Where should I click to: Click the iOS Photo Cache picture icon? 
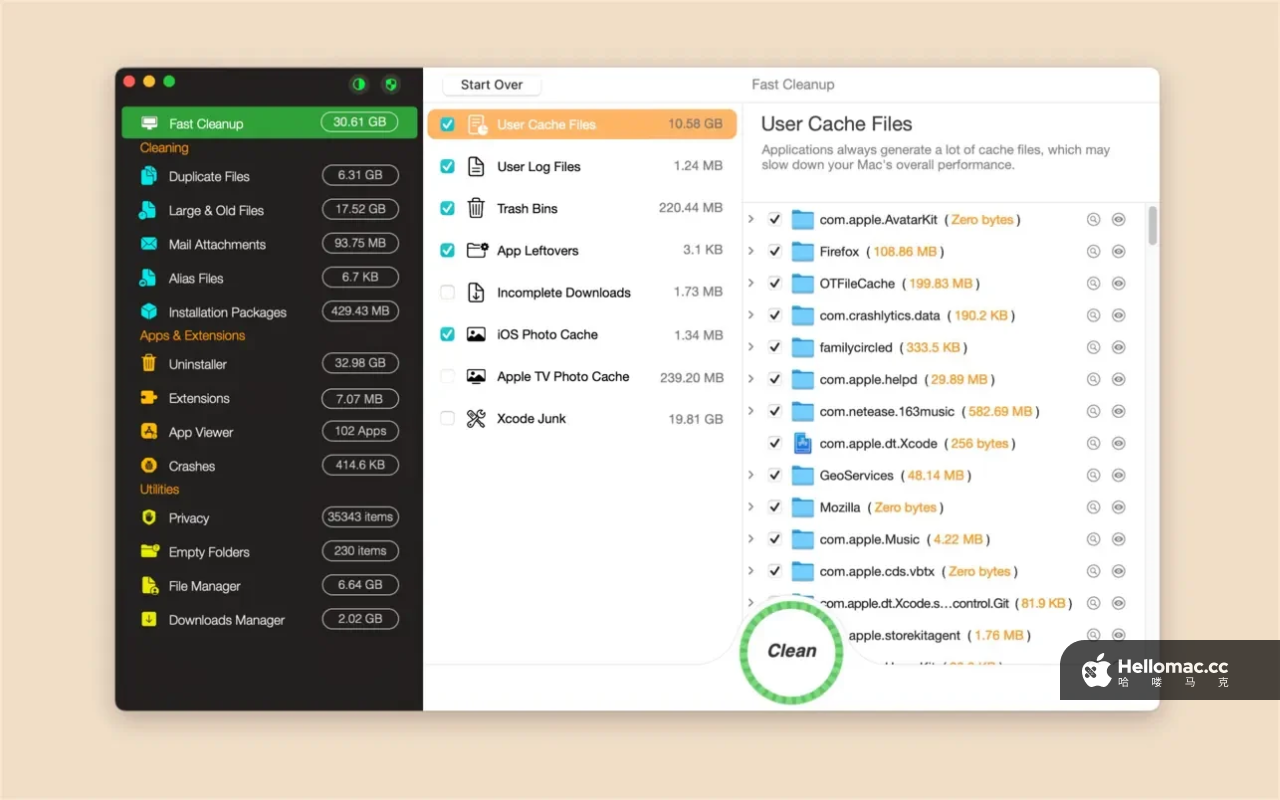(x=476, y=334)
